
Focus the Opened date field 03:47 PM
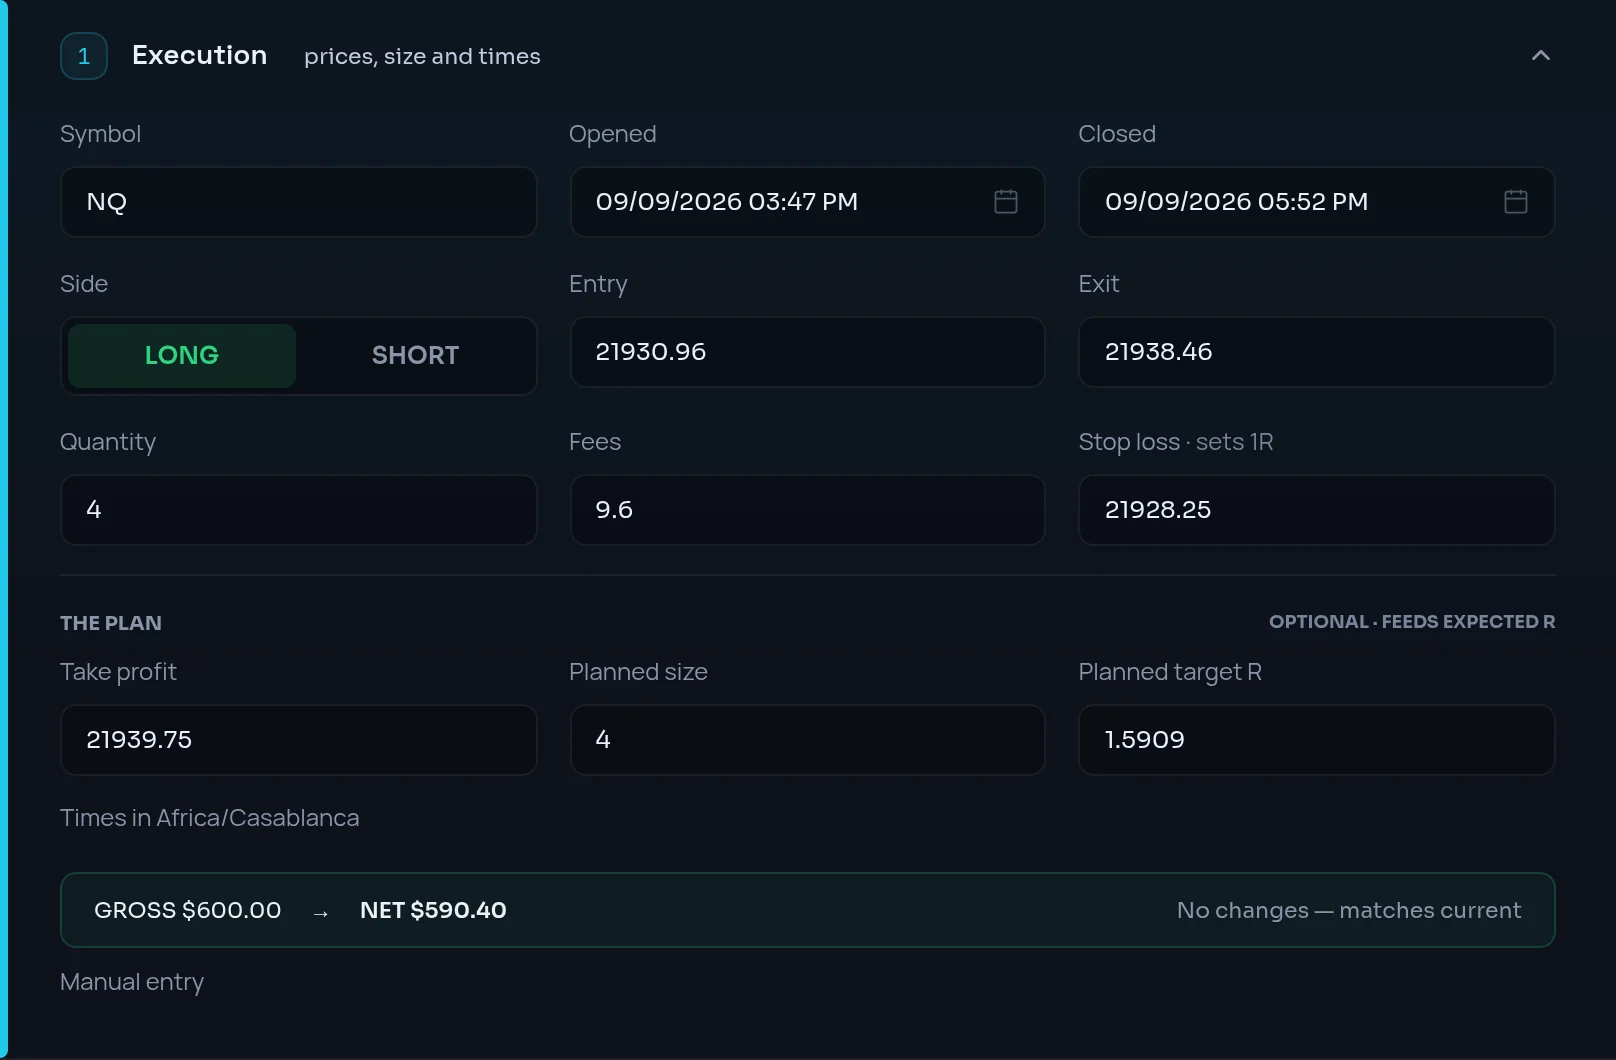(807, 202)
